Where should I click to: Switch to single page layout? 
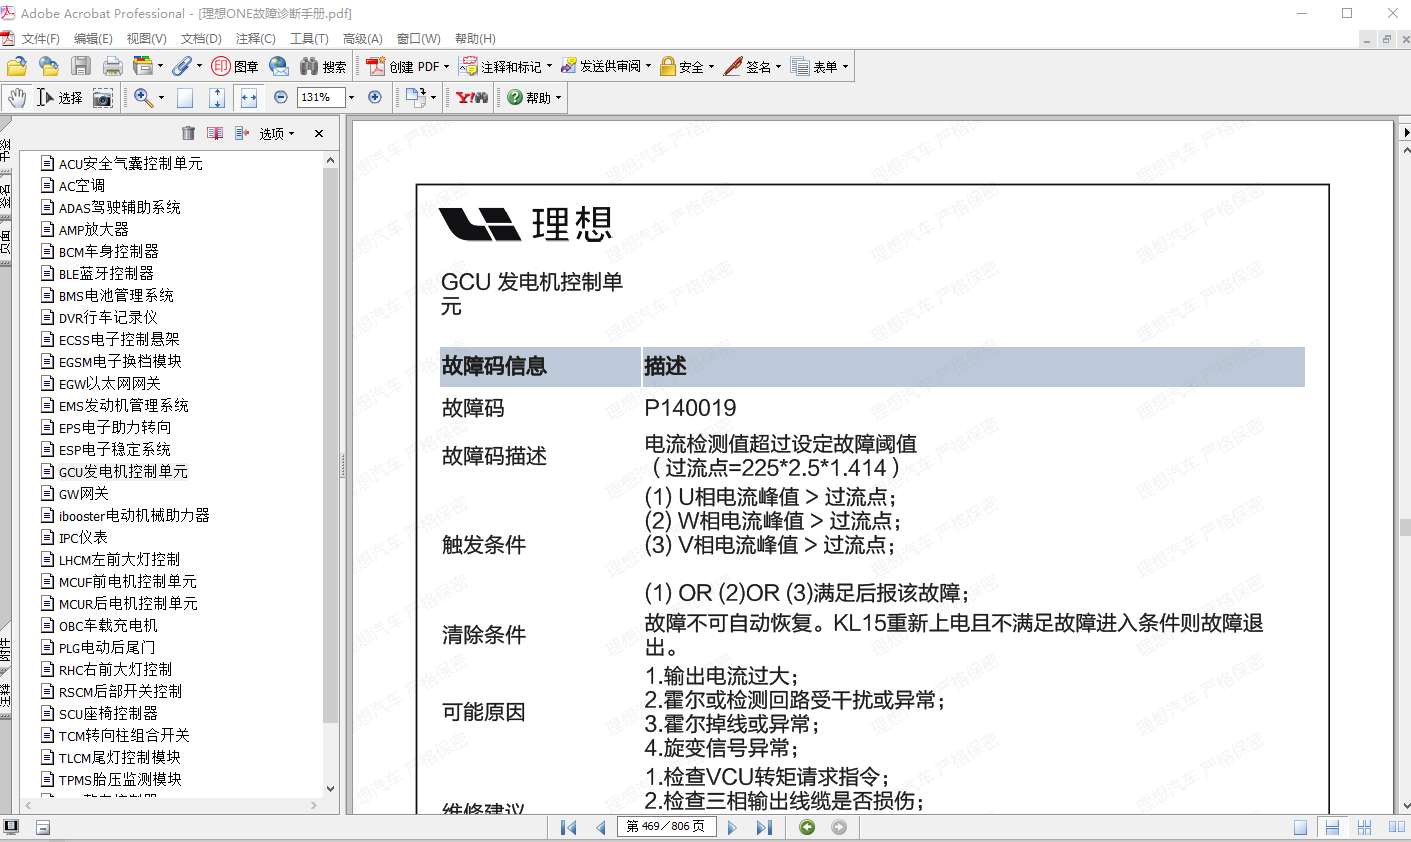coord(1300,827)
